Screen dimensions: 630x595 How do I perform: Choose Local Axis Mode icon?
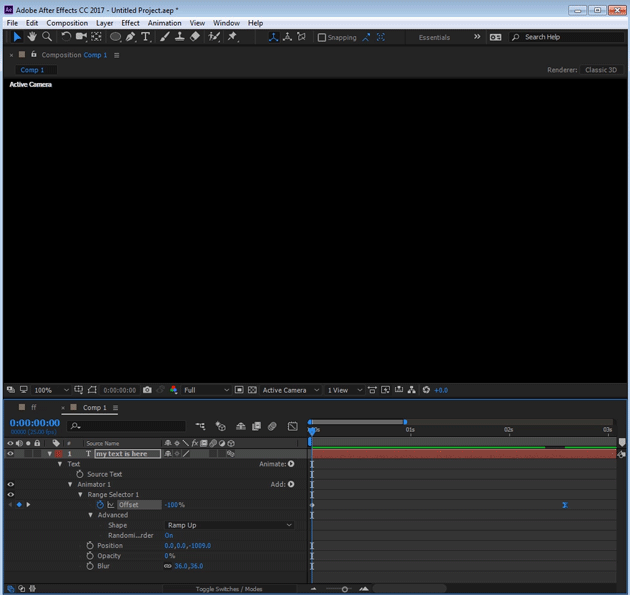274,37
